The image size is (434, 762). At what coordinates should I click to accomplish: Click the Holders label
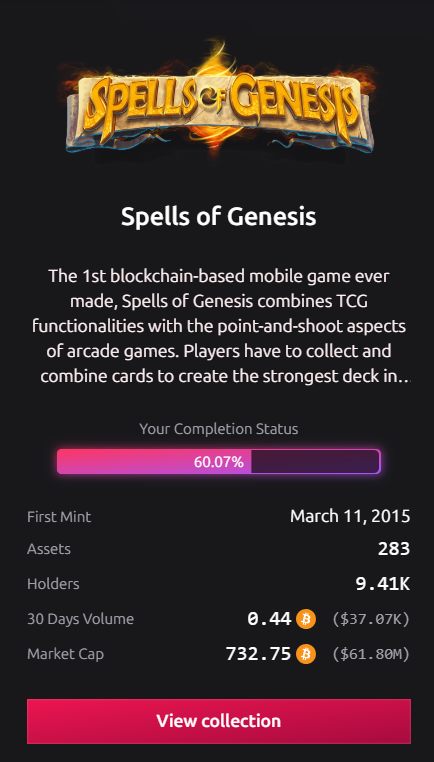point(53,584)
